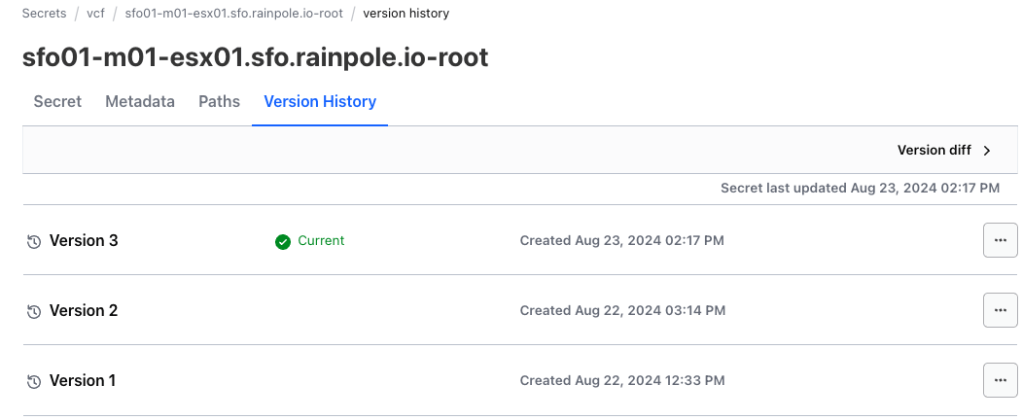
Task: Open the ellipsis menu for Version 2
Action: [999, 310]
